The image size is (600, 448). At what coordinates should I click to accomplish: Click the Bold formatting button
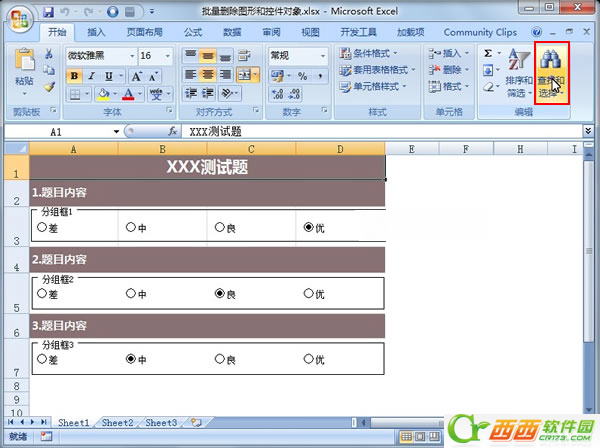tap(75, 76)
